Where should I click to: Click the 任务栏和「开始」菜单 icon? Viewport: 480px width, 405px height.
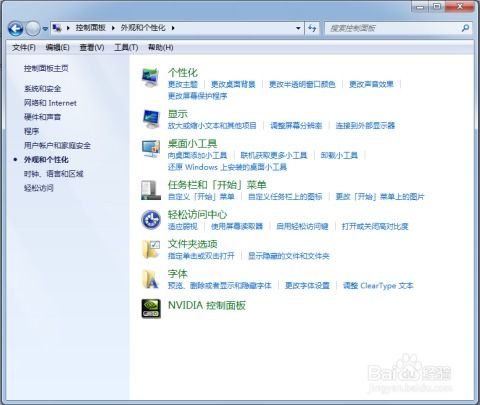click(151, 190)
